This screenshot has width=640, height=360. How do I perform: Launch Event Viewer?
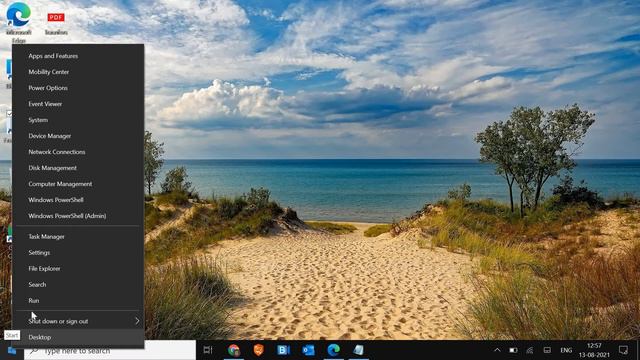pyautogui.click(x=78, y=104)
